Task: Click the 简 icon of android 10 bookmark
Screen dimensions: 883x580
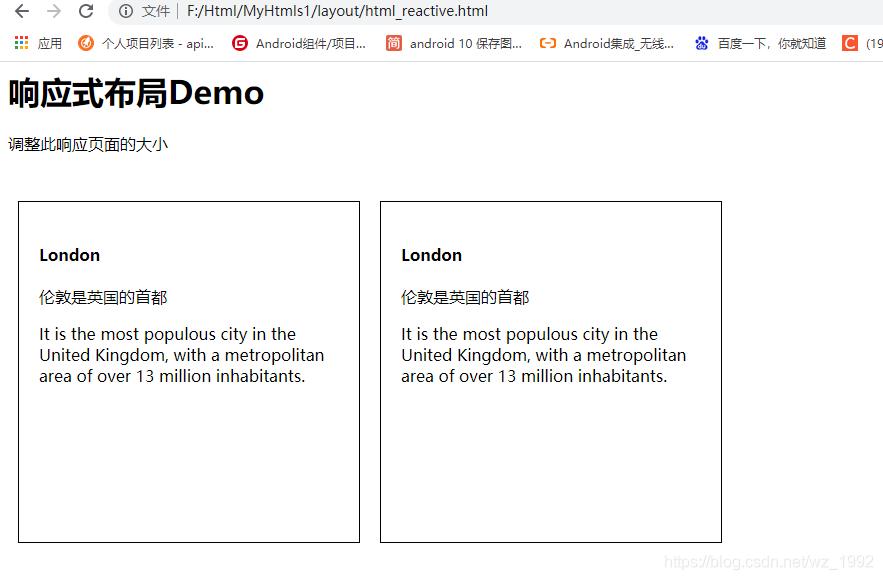Action: pyautogui.click(x=394, y=43)
